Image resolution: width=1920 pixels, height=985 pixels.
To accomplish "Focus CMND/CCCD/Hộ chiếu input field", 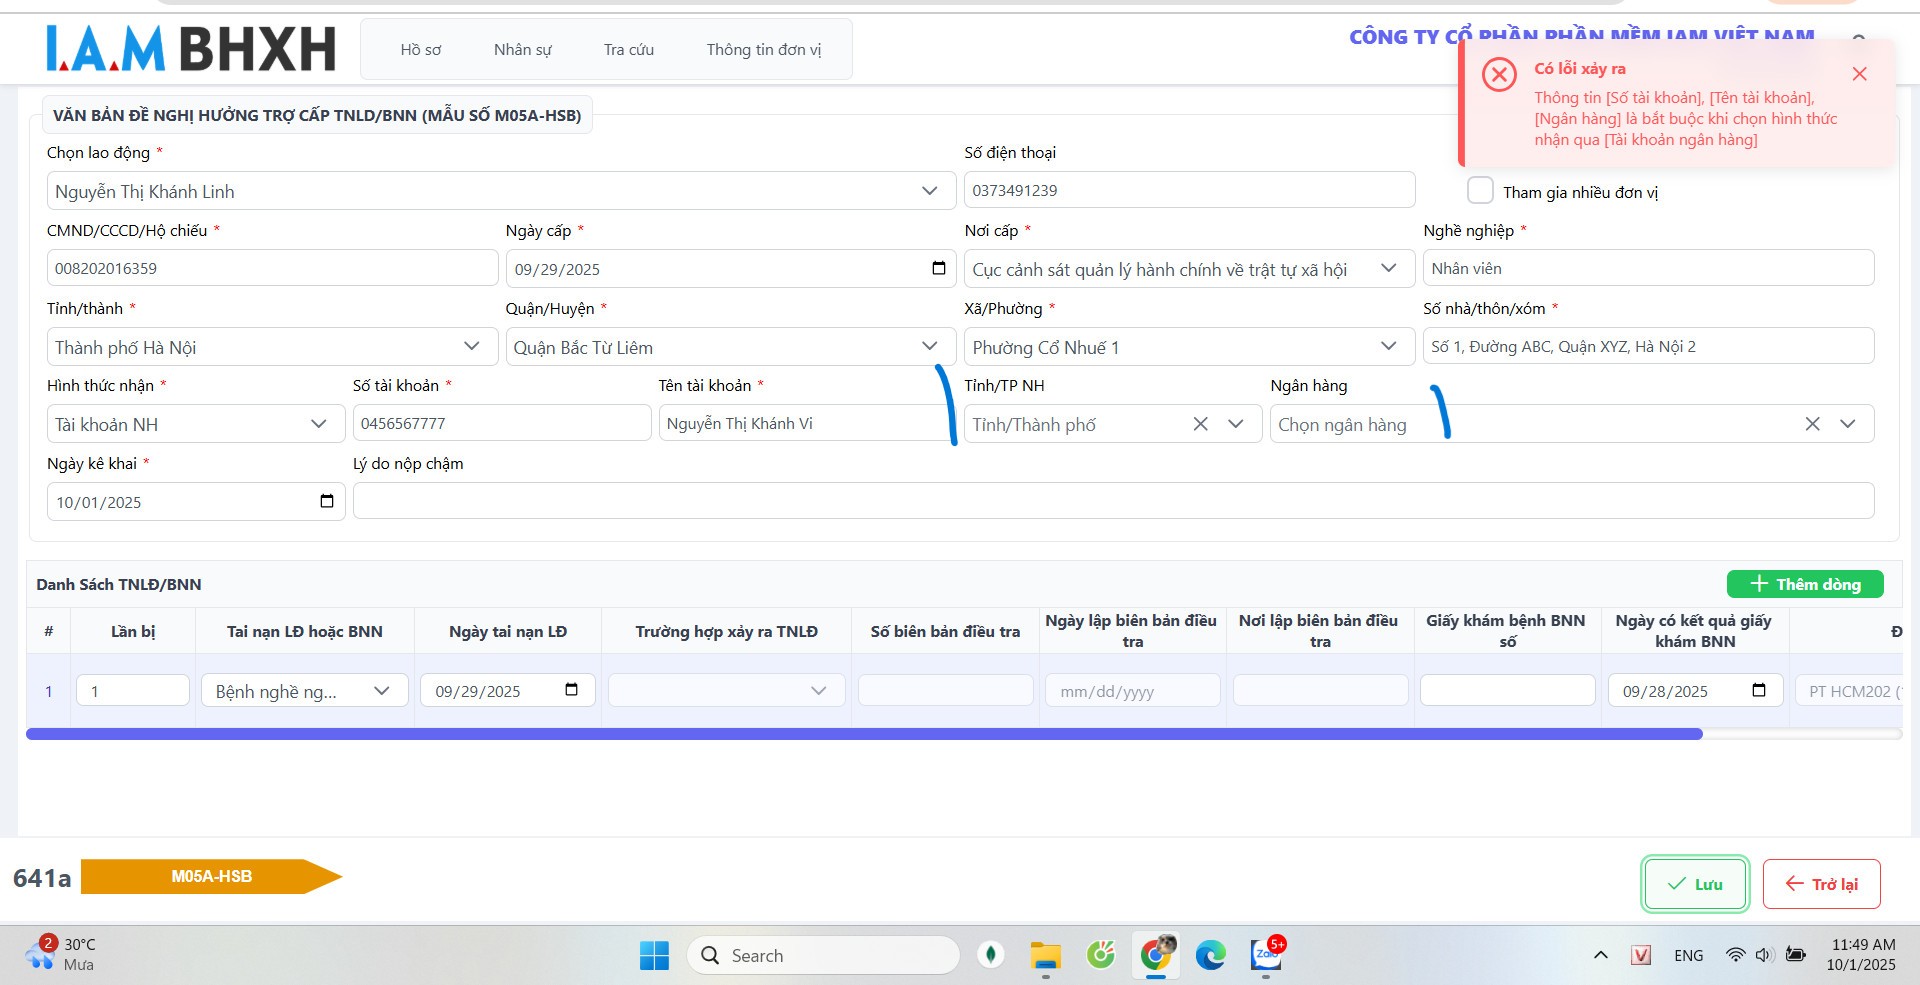I will click(x=272, y=268).
